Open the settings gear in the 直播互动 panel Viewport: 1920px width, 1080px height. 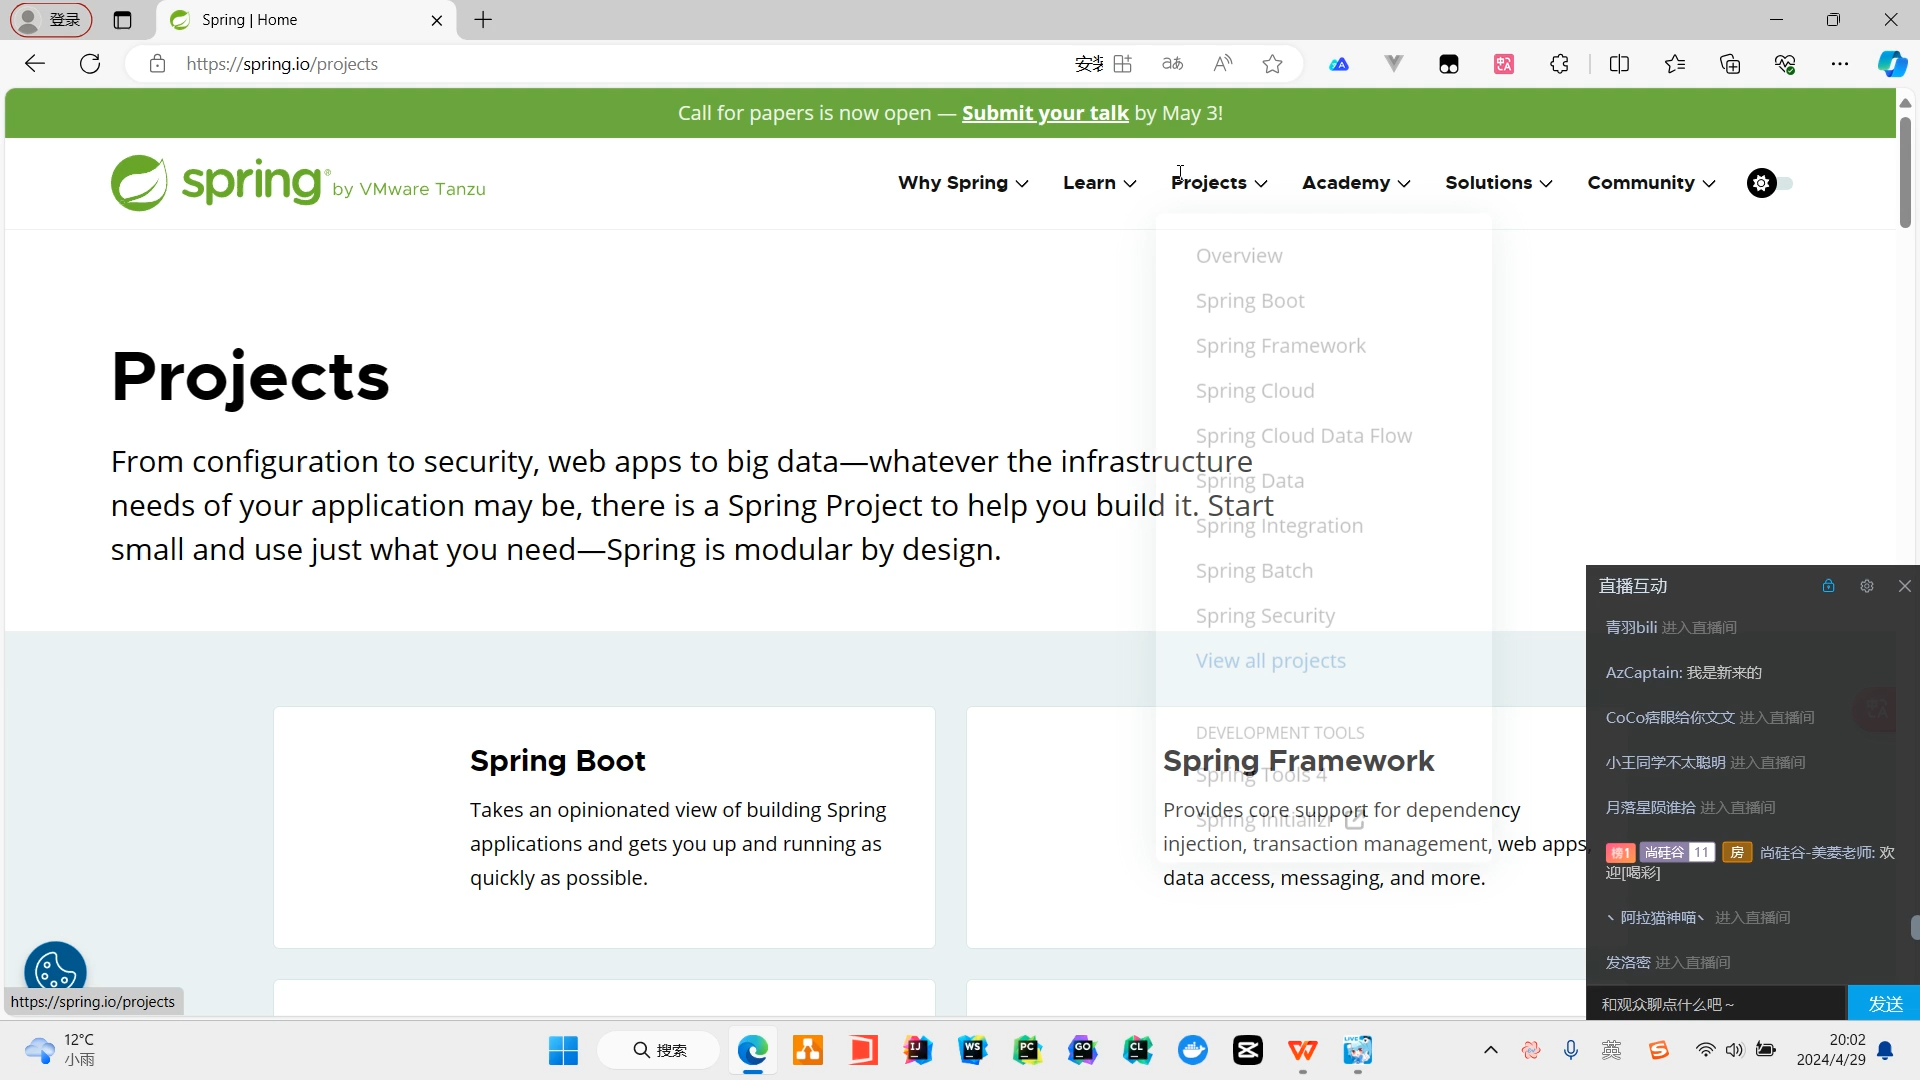pos(1867,586)
